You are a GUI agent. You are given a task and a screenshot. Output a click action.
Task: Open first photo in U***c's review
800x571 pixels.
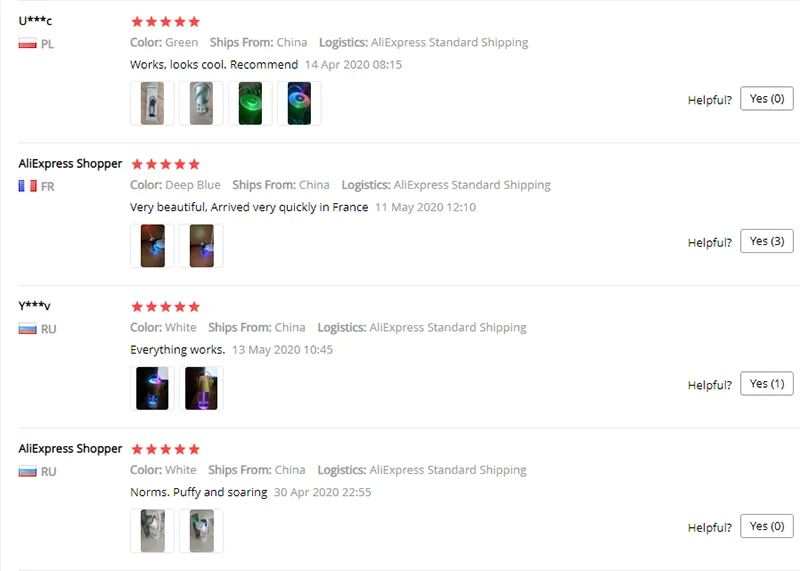[x=152, y=103]
